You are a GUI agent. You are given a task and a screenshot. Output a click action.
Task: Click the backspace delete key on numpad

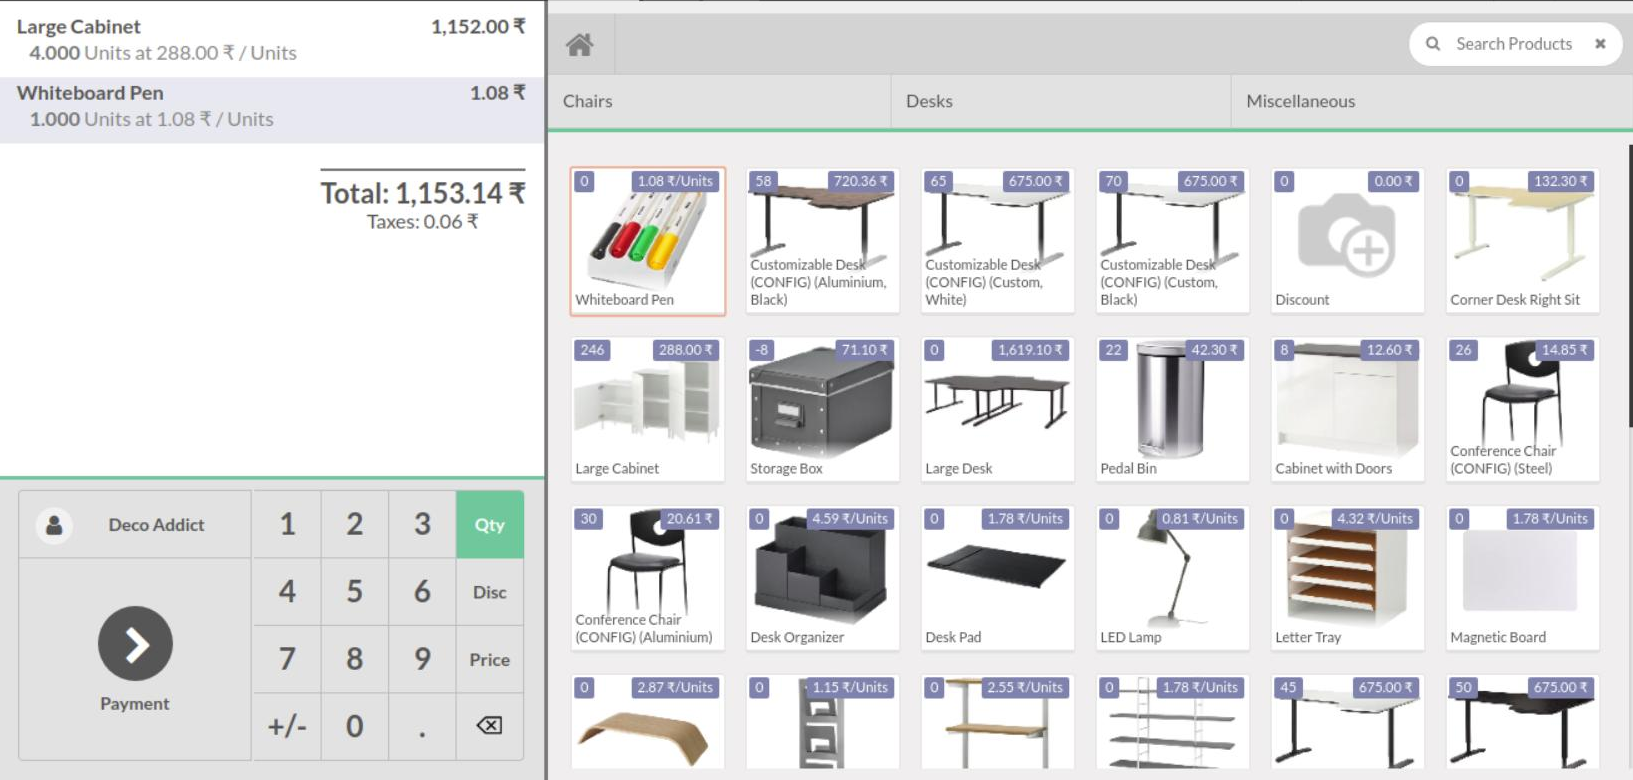489,726
